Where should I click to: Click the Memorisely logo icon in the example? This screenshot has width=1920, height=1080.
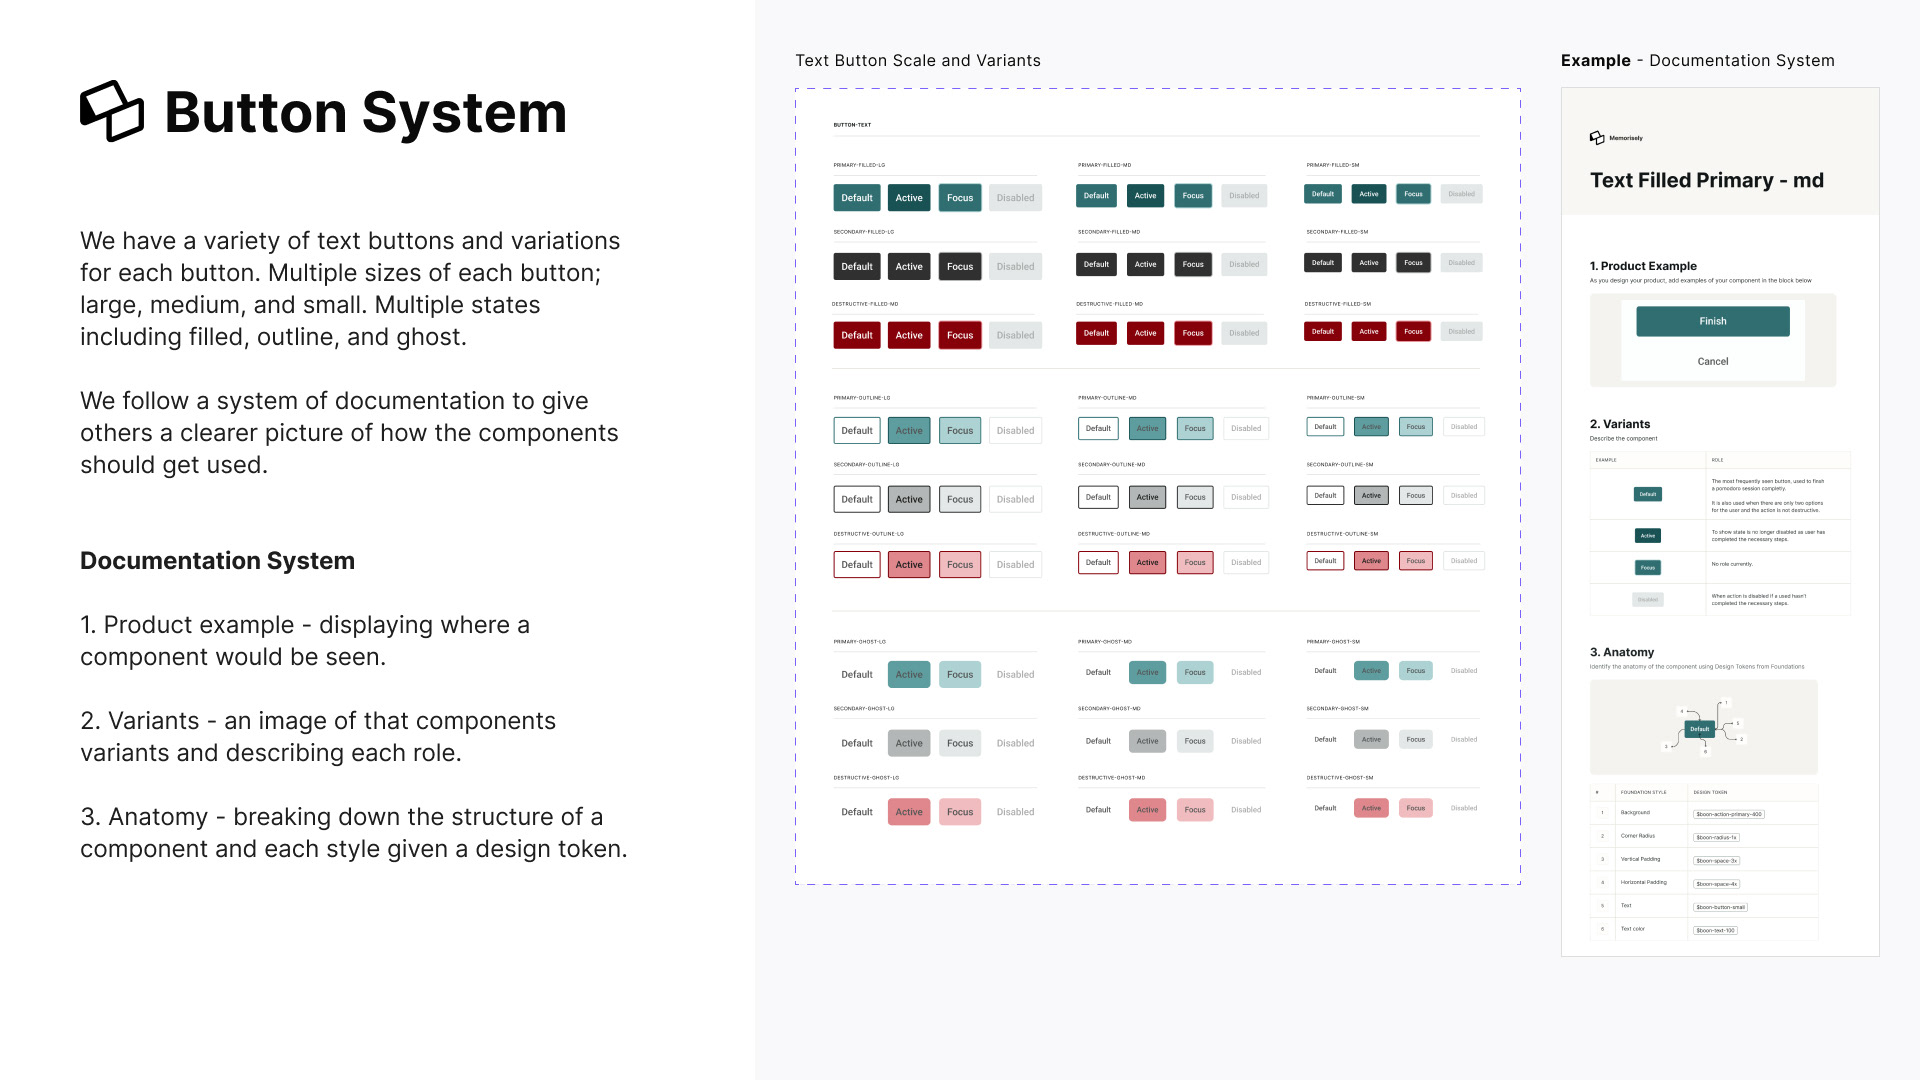click(1597, 138)
